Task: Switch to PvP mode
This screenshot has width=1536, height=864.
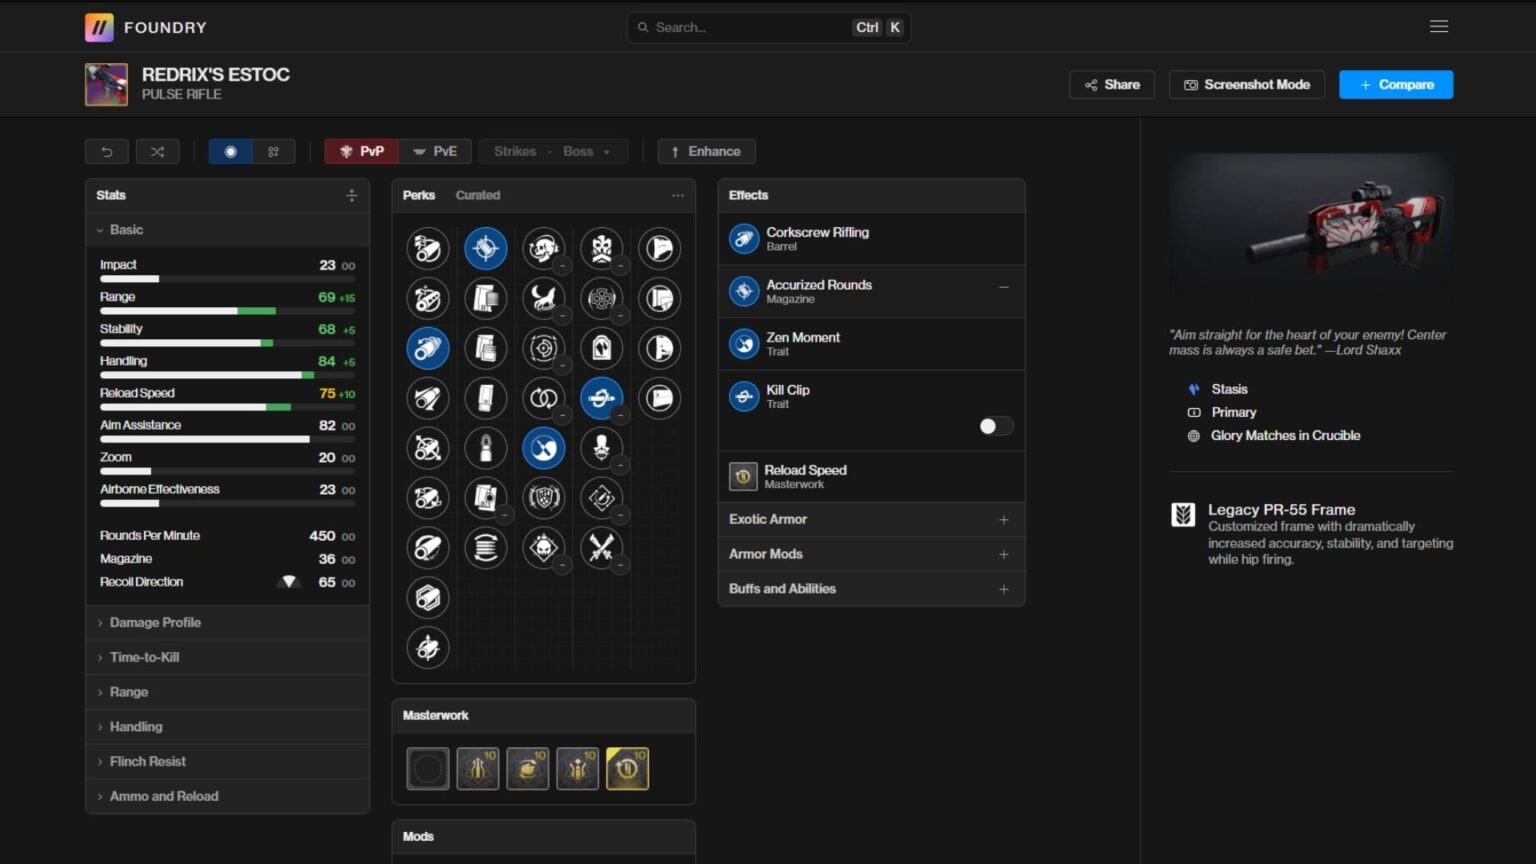Action: (361, 152)
